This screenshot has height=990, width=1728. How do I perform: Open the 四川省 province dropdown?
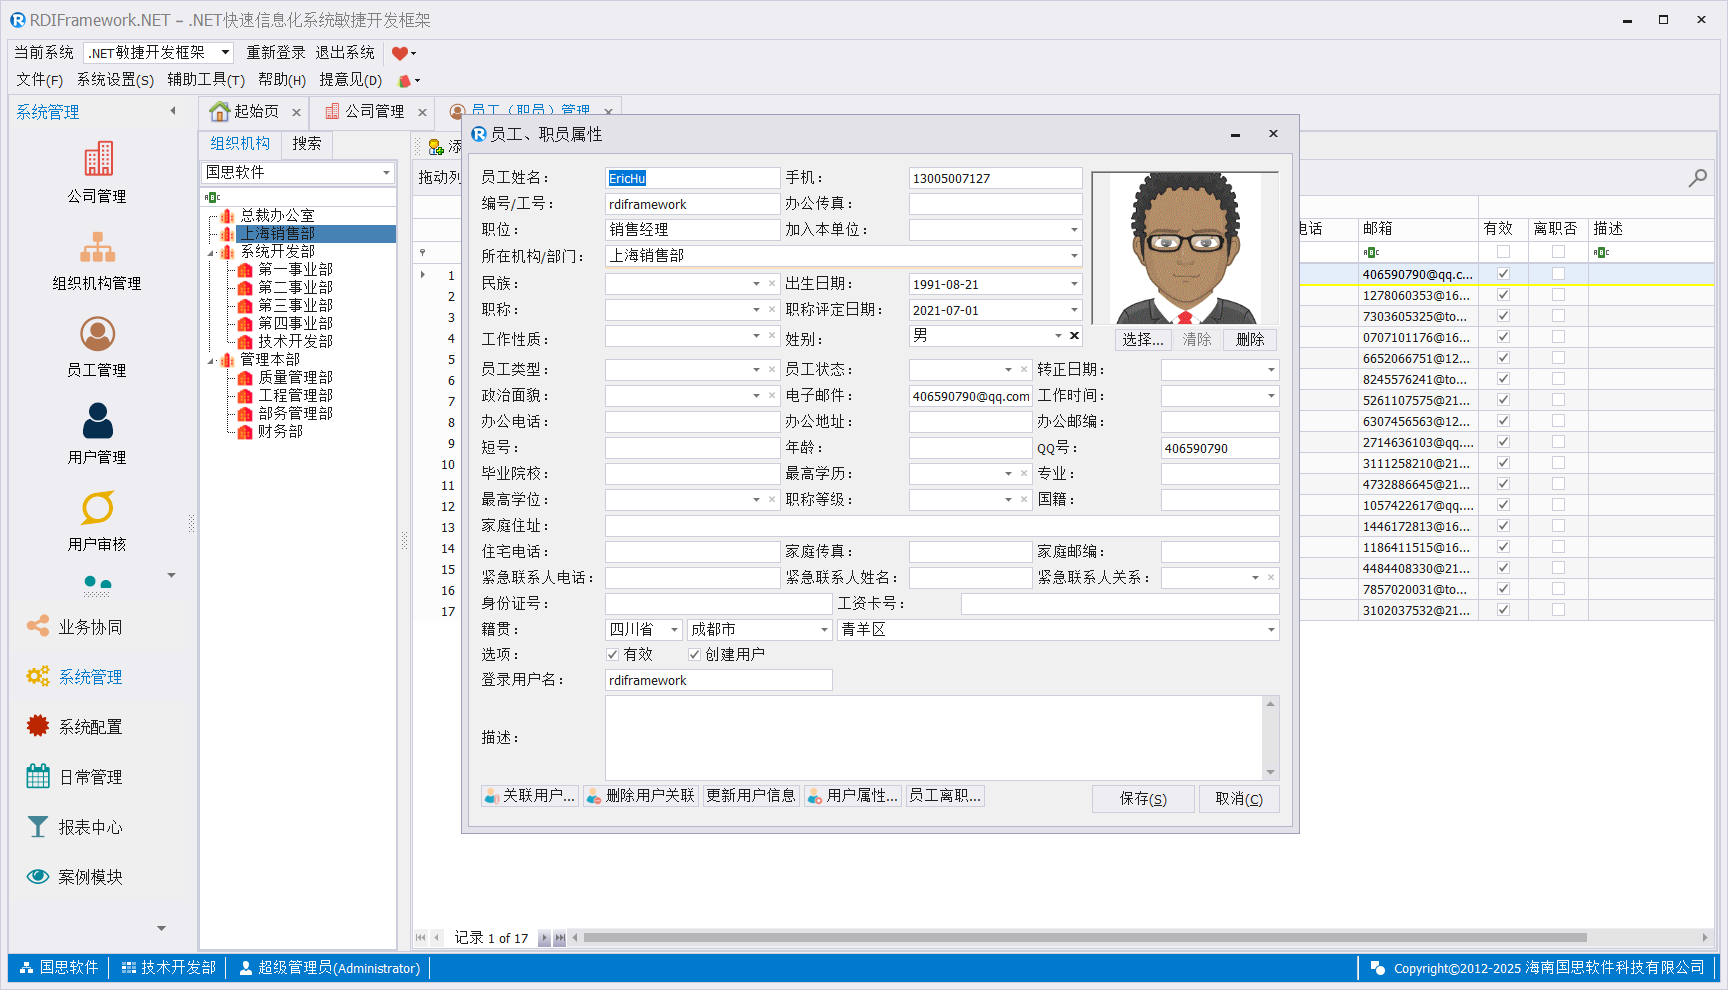pos(674,630)
